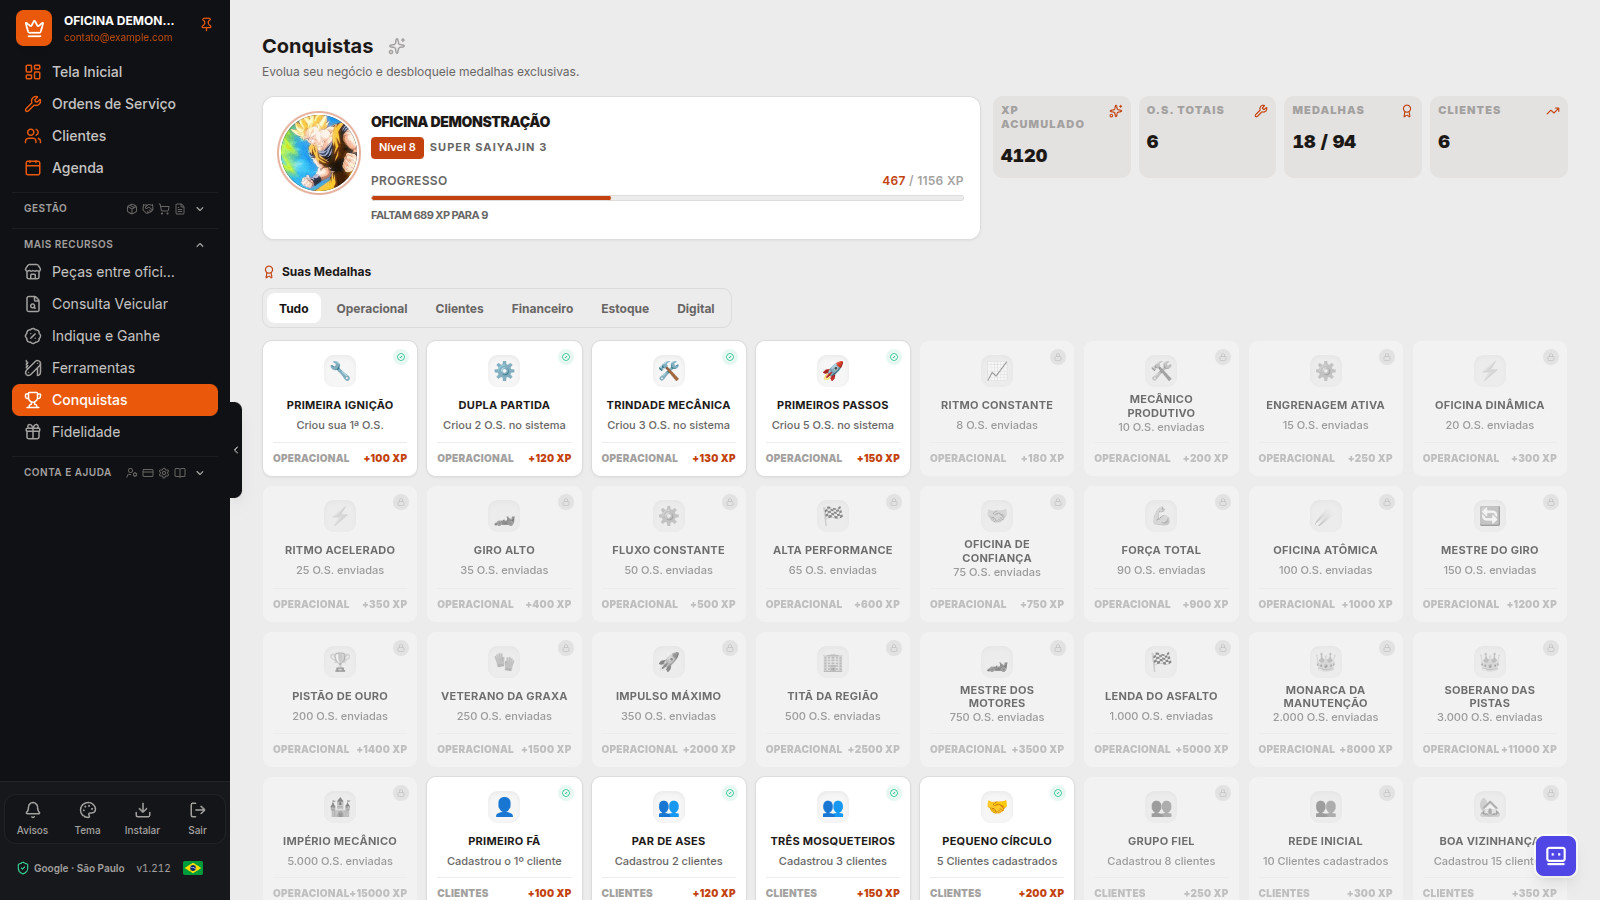Open Avisos bell notifications
The height and width of the screenshot is (900, 1600).
click(x=32, y=818)
